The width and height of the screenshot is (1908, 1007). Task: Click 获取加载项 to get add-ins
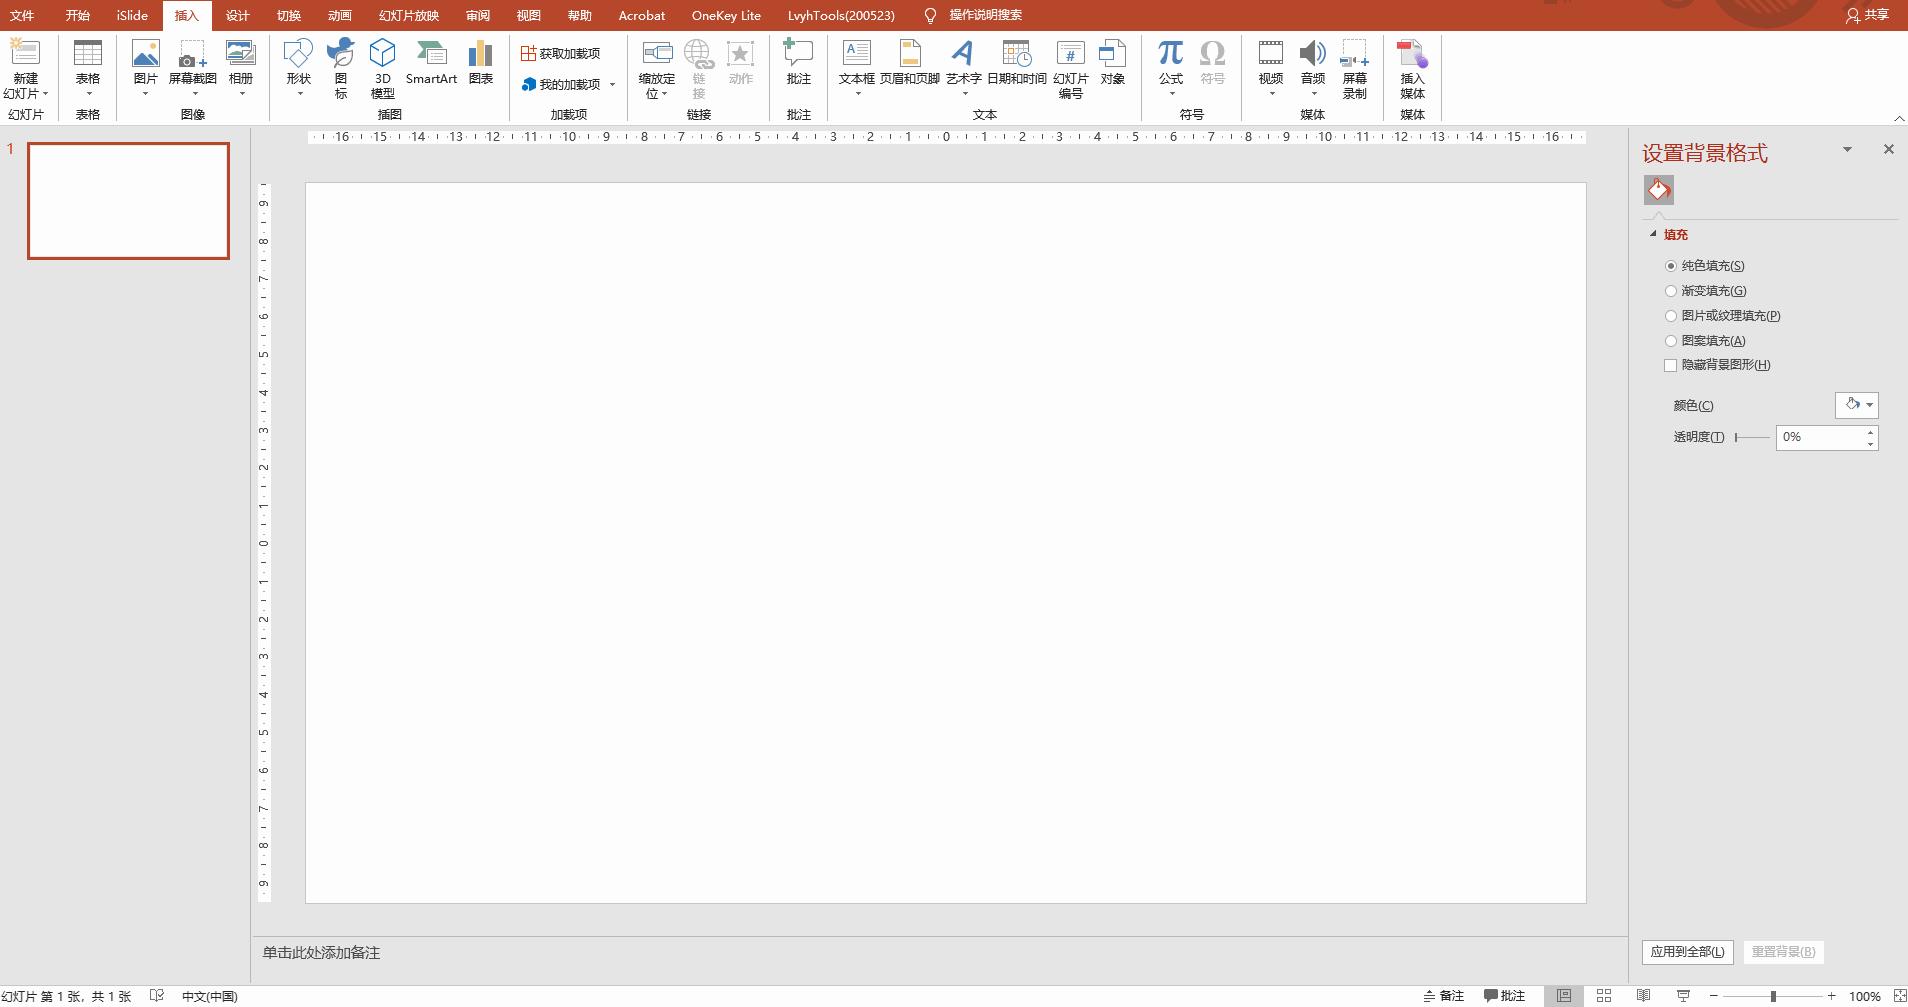pyautogui.click(x=561, y=53)
